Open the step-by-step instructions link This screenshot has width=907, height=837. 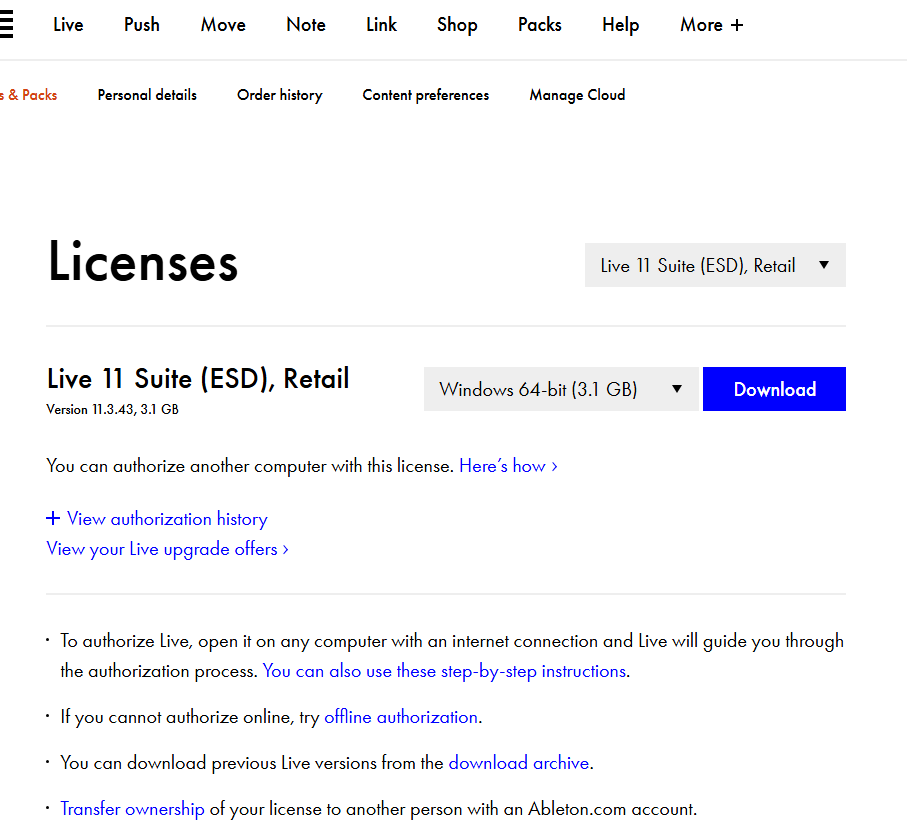(x=444, y=670)
